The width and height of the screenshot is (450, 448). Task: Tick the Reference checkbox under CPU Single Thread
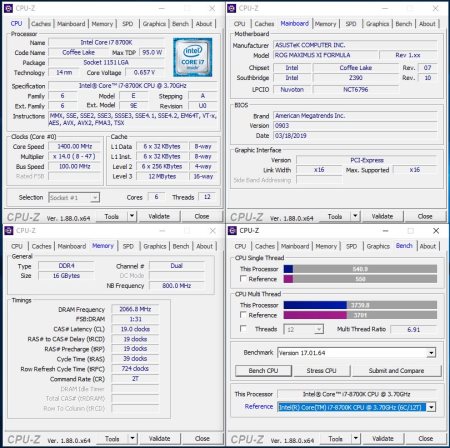coord(243,279)
